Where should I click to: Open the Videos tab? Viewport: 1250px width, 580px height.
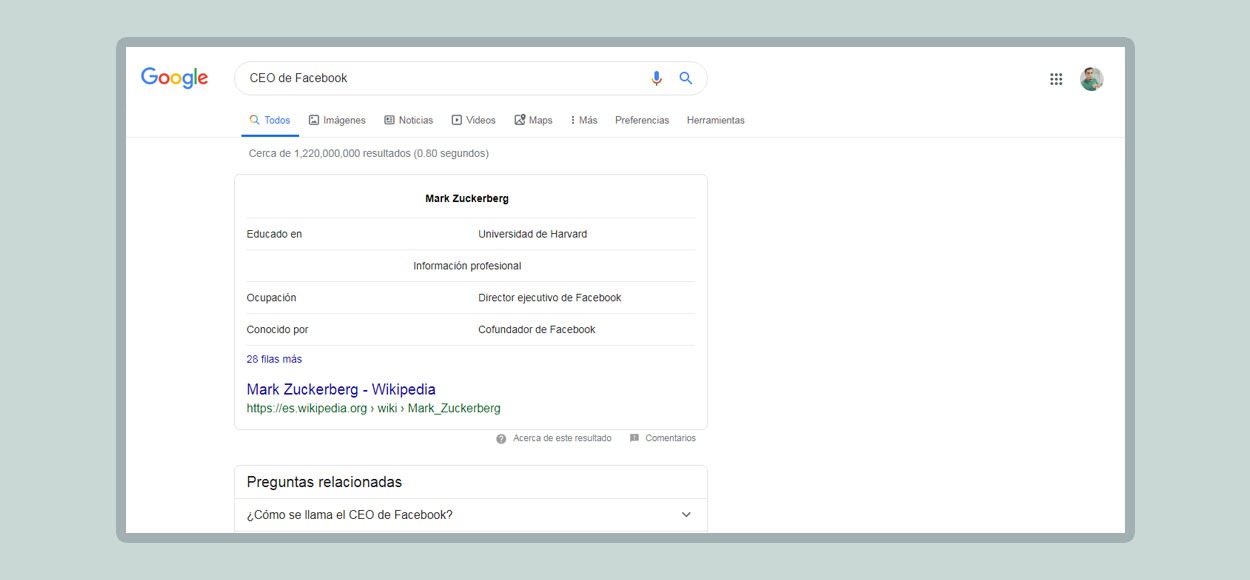point(473,120)
